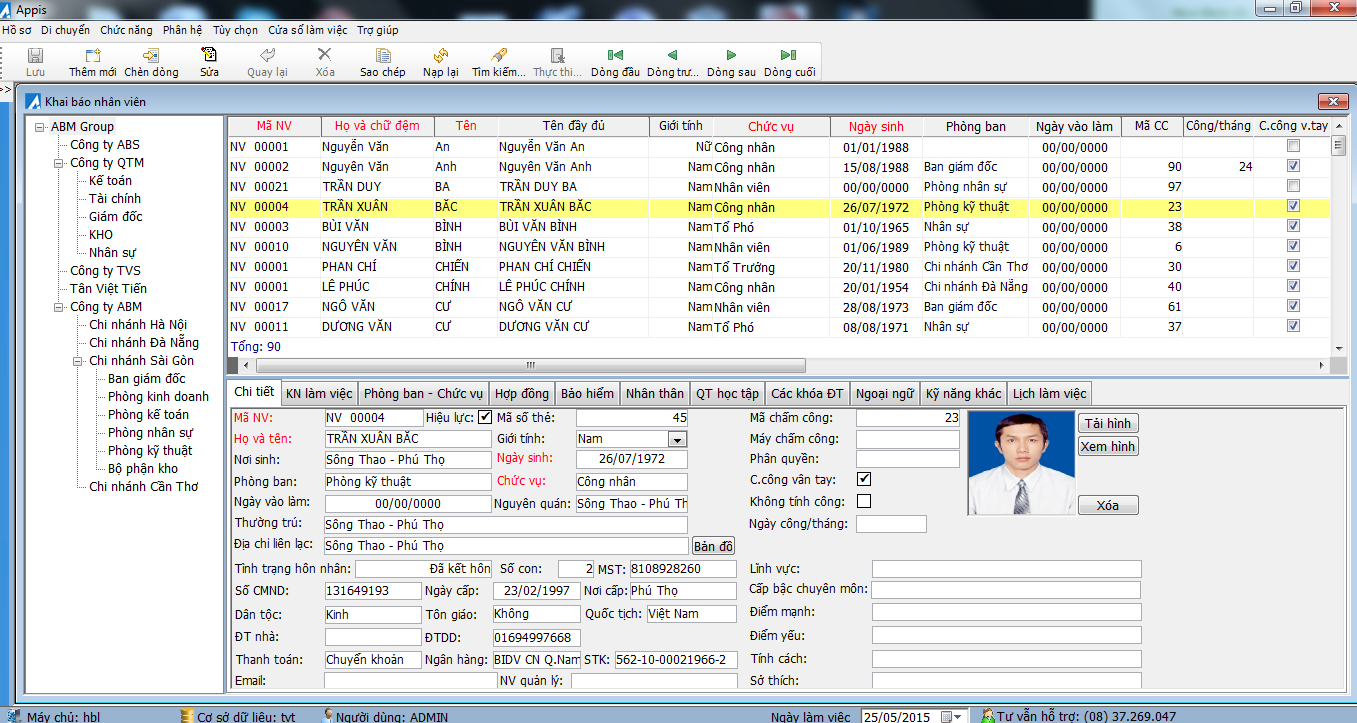The height and width of the screenshot is (723, 1357).
Task: Open the Chức năng menu
Action: [126, 30]
